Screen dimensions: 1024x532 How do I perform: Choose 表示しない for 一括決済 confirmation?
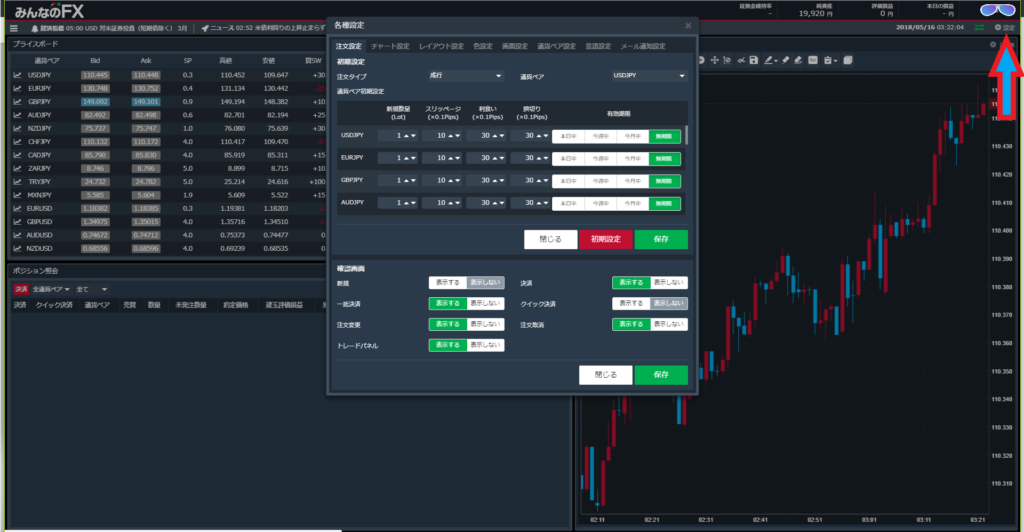point(485,304)
